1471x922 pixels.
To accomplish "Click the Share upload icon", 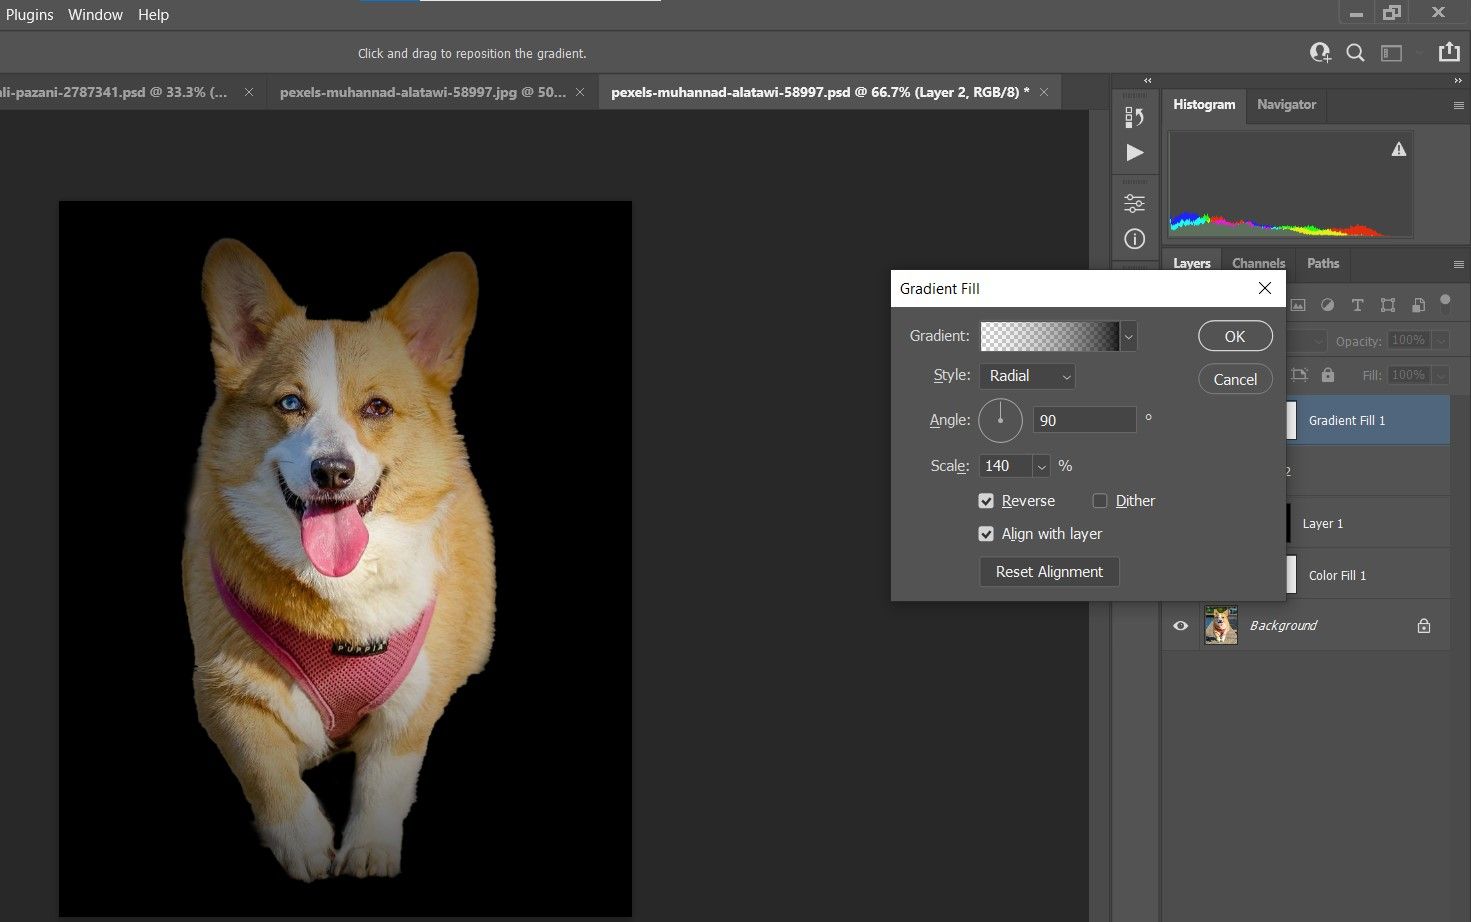I will click(x=1448, y=52).
